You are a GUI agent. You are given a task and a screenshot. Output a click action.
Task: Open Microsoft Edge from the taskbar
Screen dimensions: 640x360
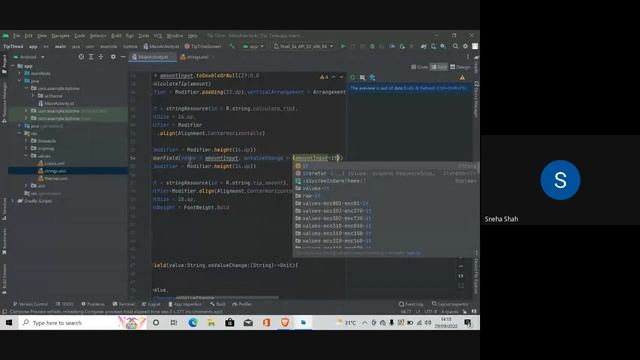pyautogui.click(x=193, y=322)
